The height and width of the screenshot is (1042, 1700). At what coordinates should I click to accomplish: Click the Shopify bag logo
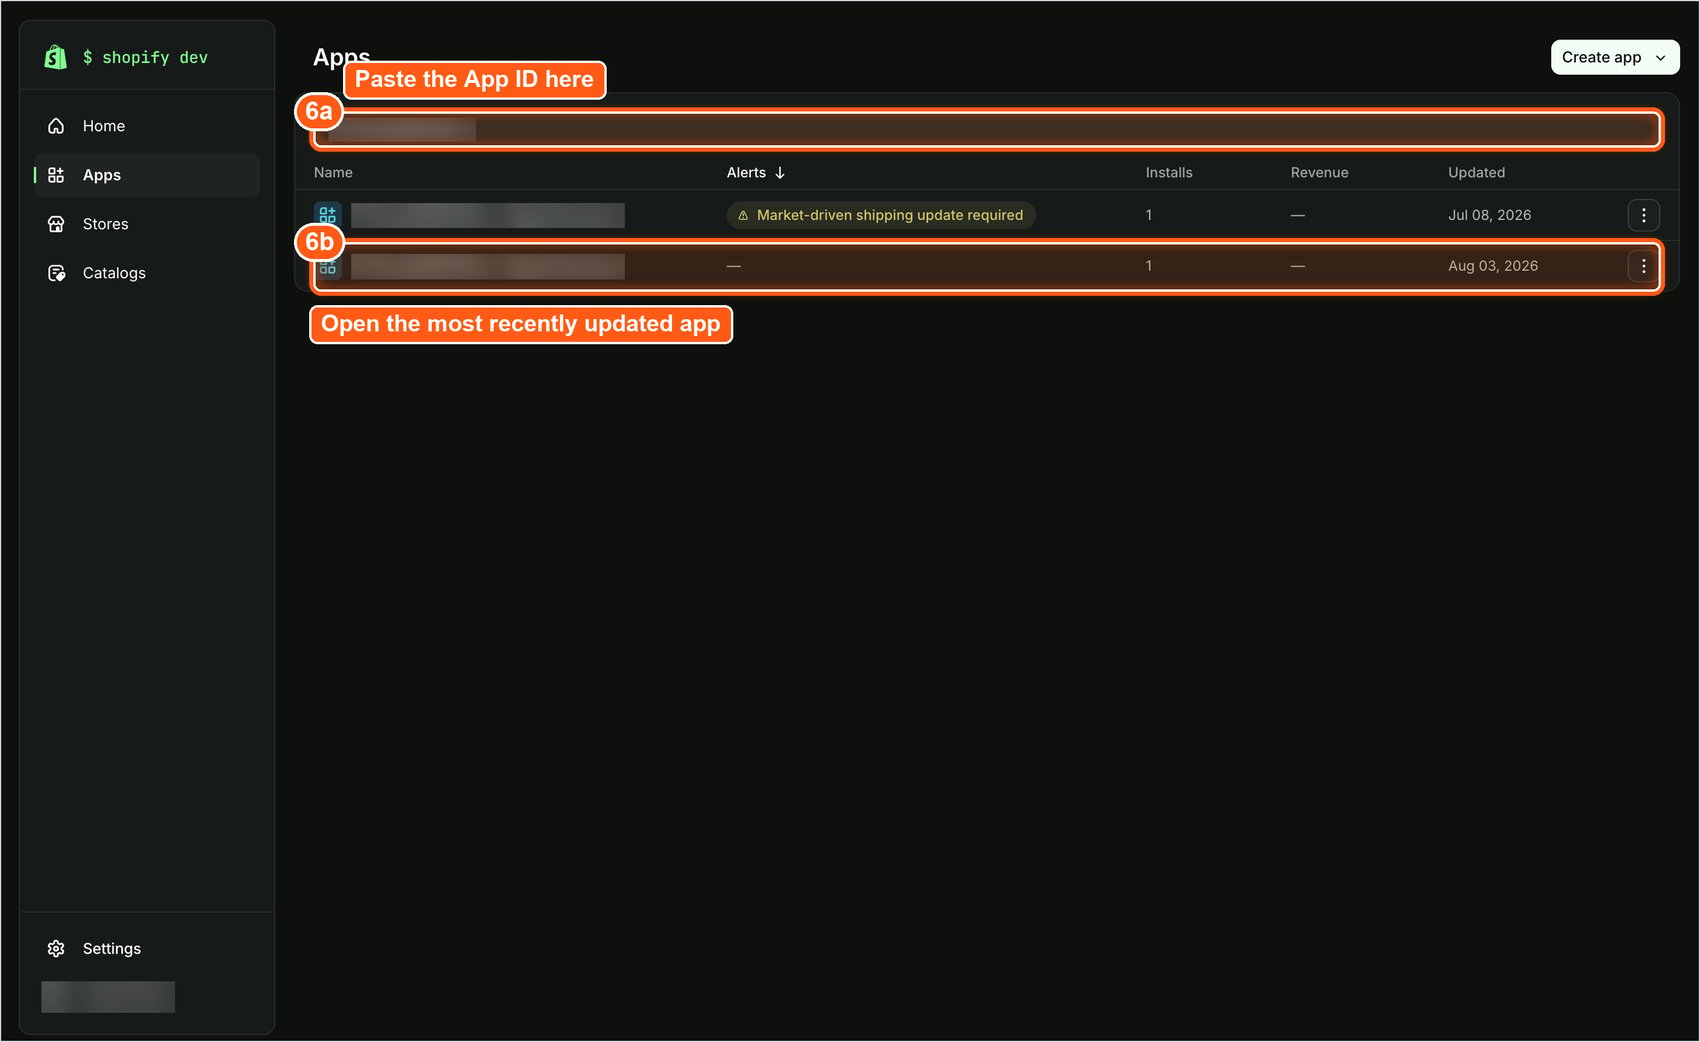(x=56, y=57)
